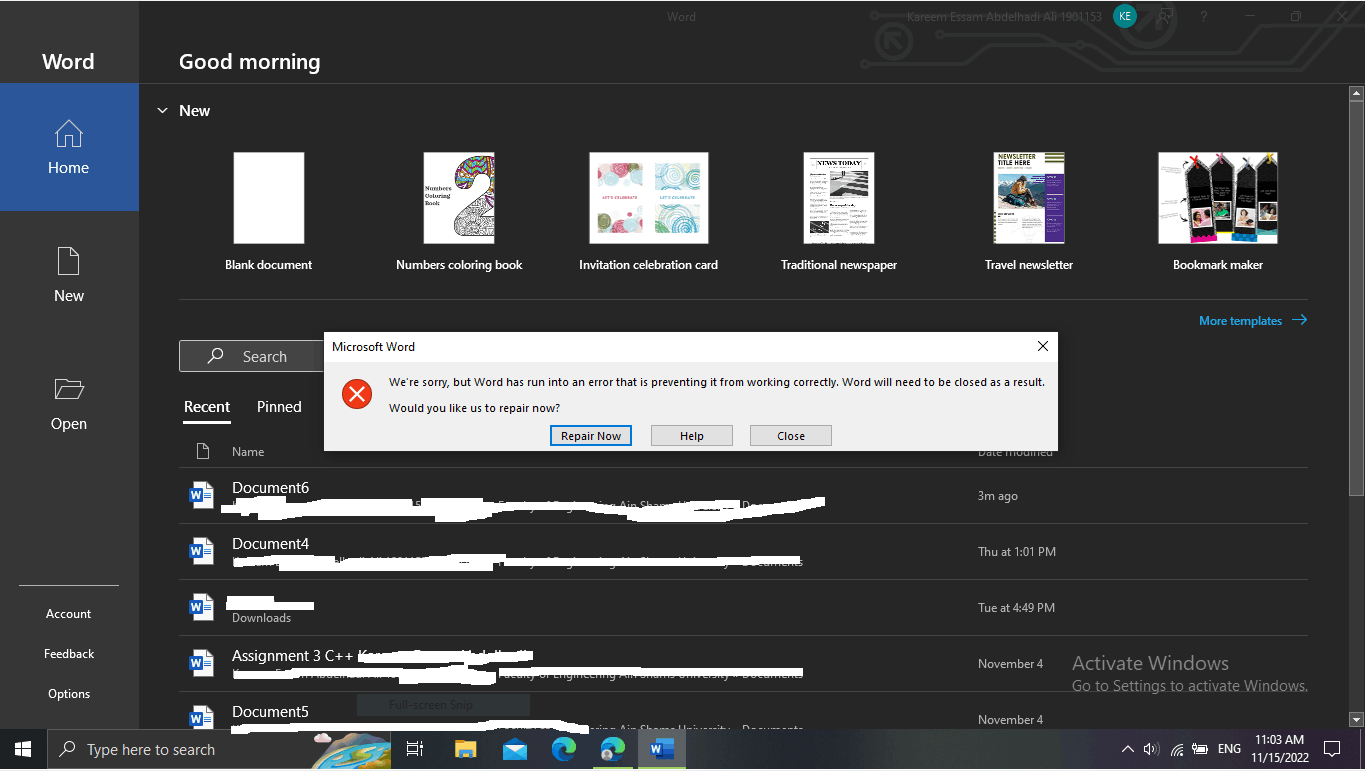
Task: Click the Word Search input field
Action: click(x=253, y=356)
